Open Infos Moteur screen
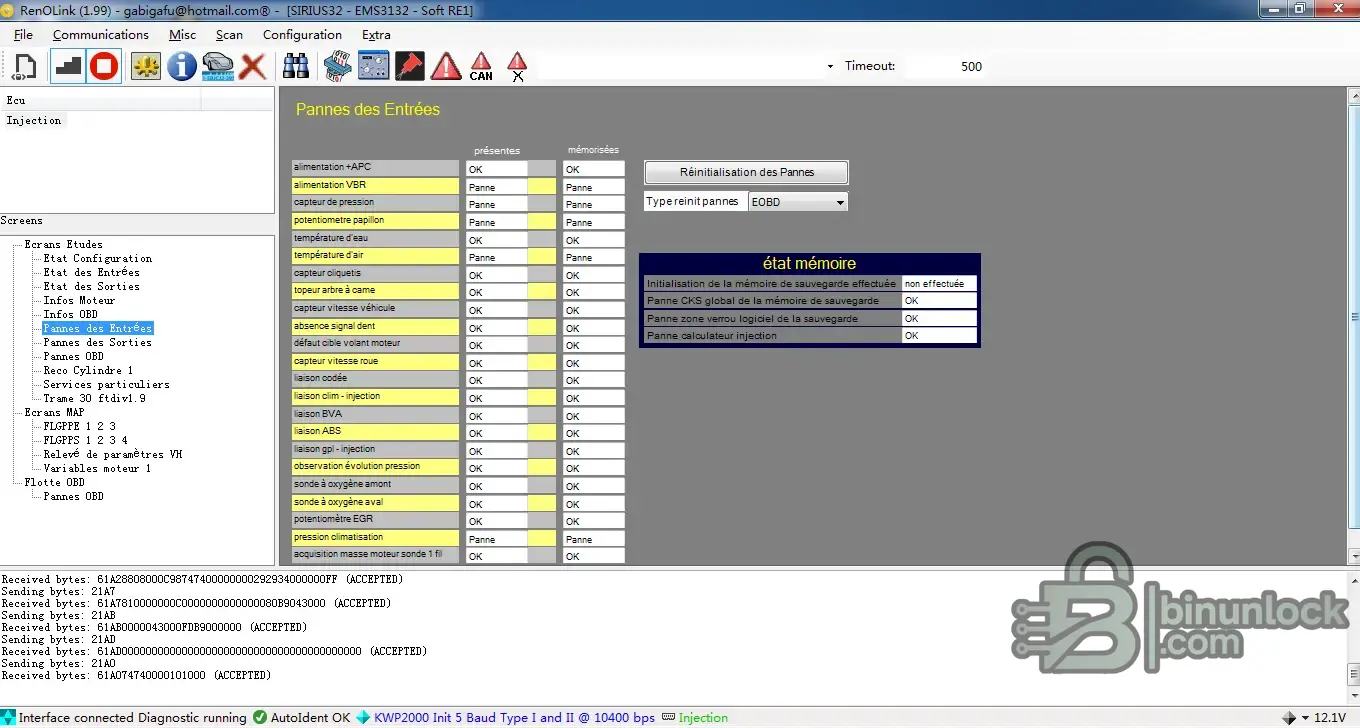Viewport: 1360px width, 728px height. point(79,300)
